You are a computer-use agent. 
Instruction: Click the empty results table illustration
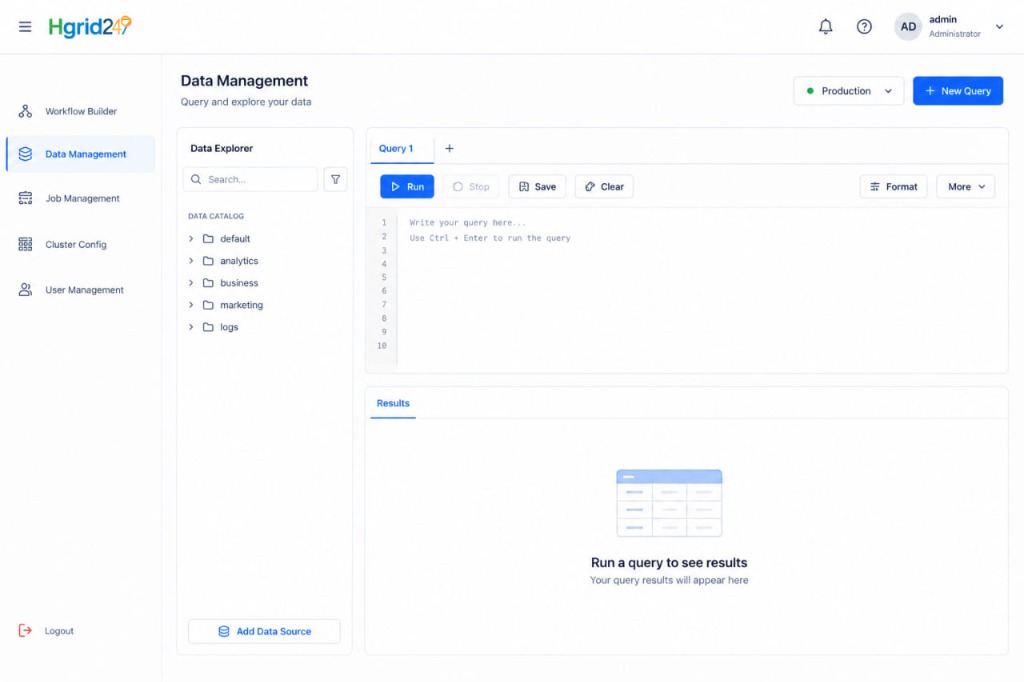click(669, 503)
